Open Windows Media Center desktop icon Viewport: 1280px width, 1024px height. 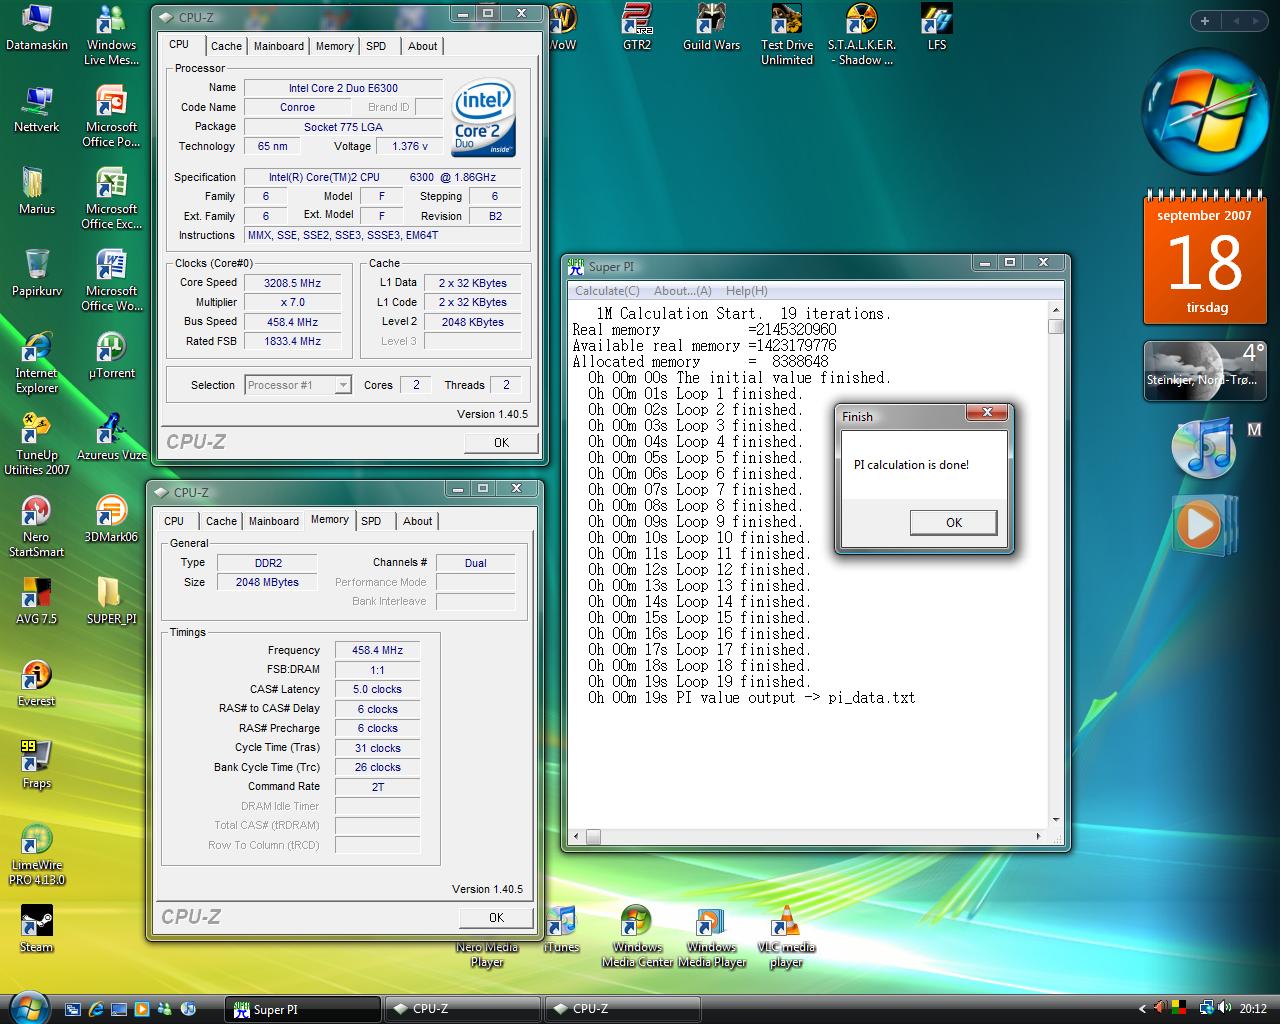637,938
